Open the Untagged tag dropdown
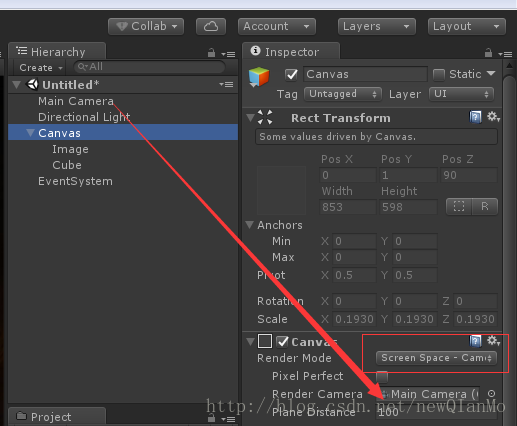Screen dimensions: 517x426 [343, 94]
